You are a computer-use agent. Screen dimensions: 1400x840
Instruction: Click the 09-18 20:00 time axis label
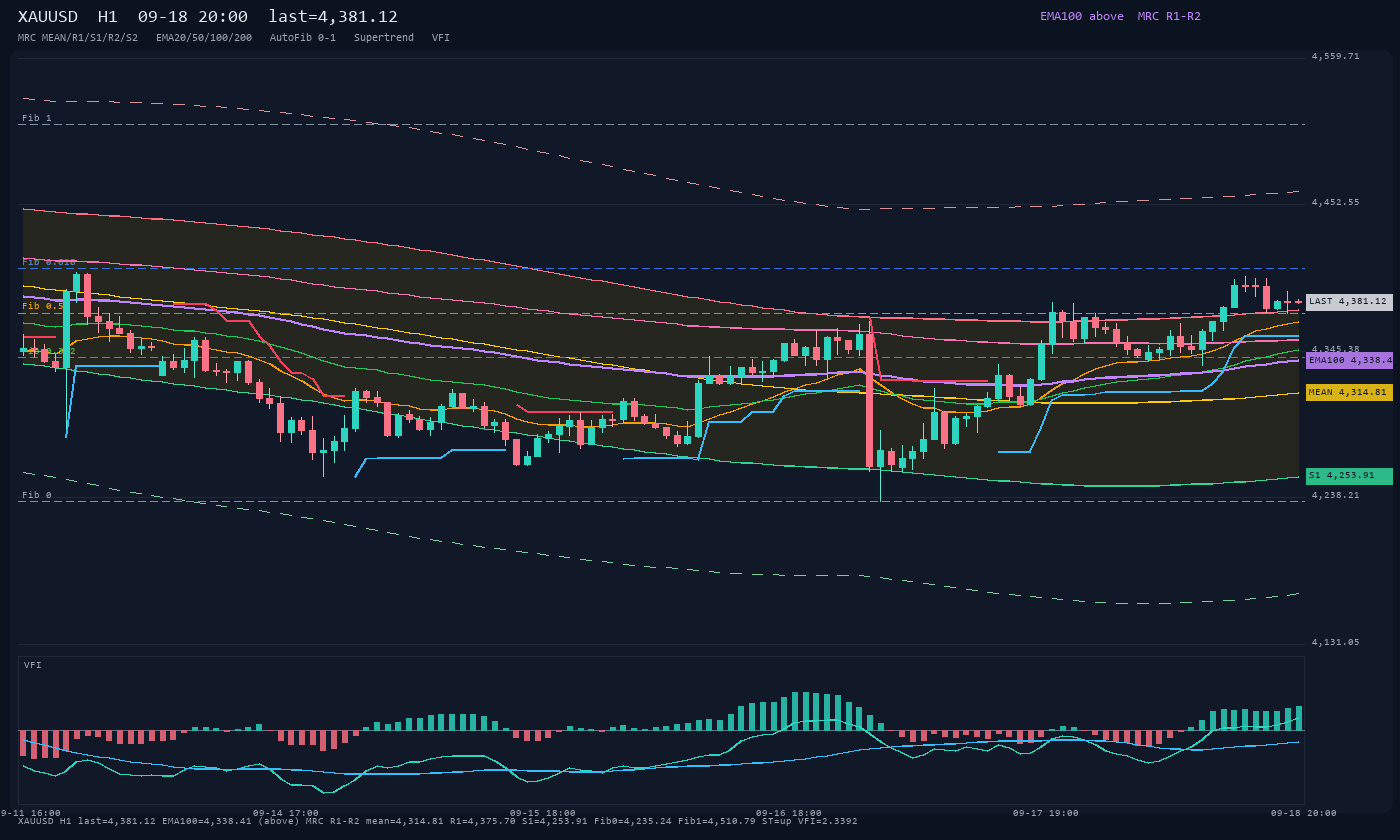[1304, 813]
